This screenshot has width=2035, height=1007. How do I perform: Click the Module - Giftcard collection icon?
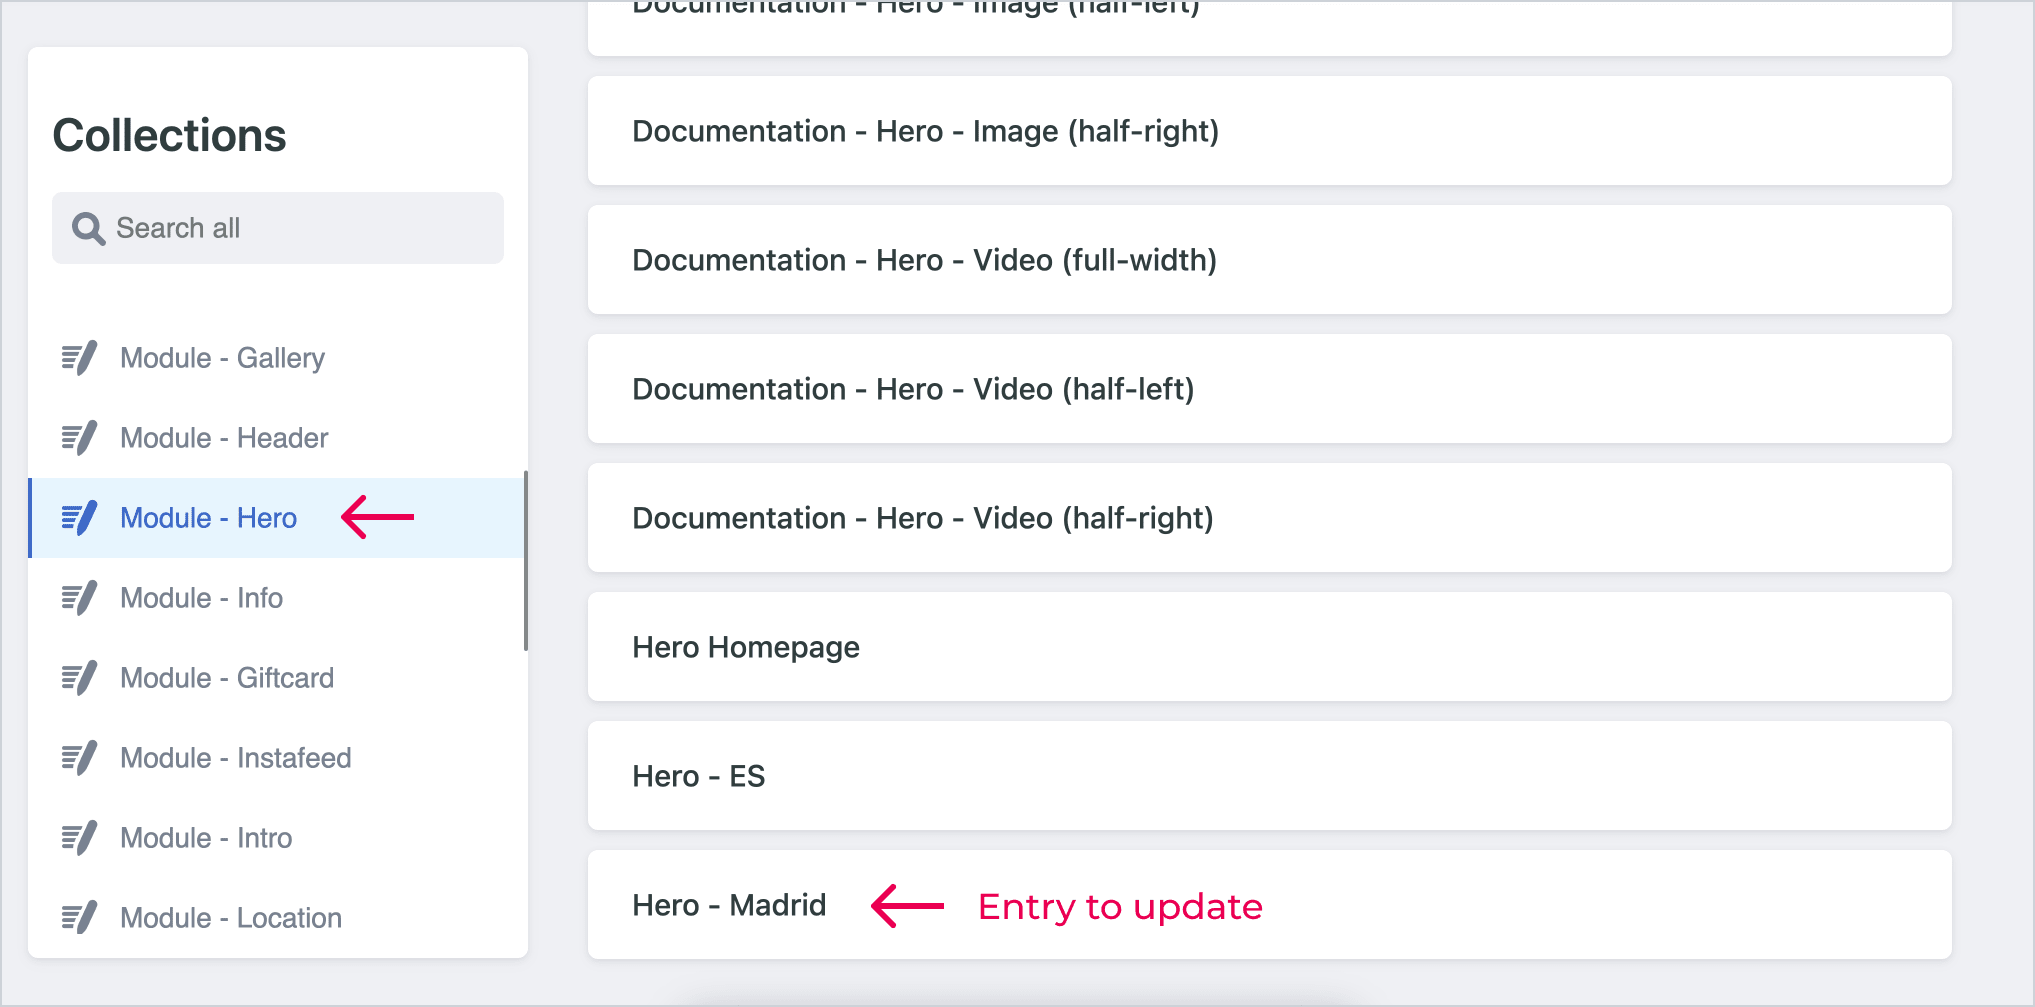(x=79, y=678)
